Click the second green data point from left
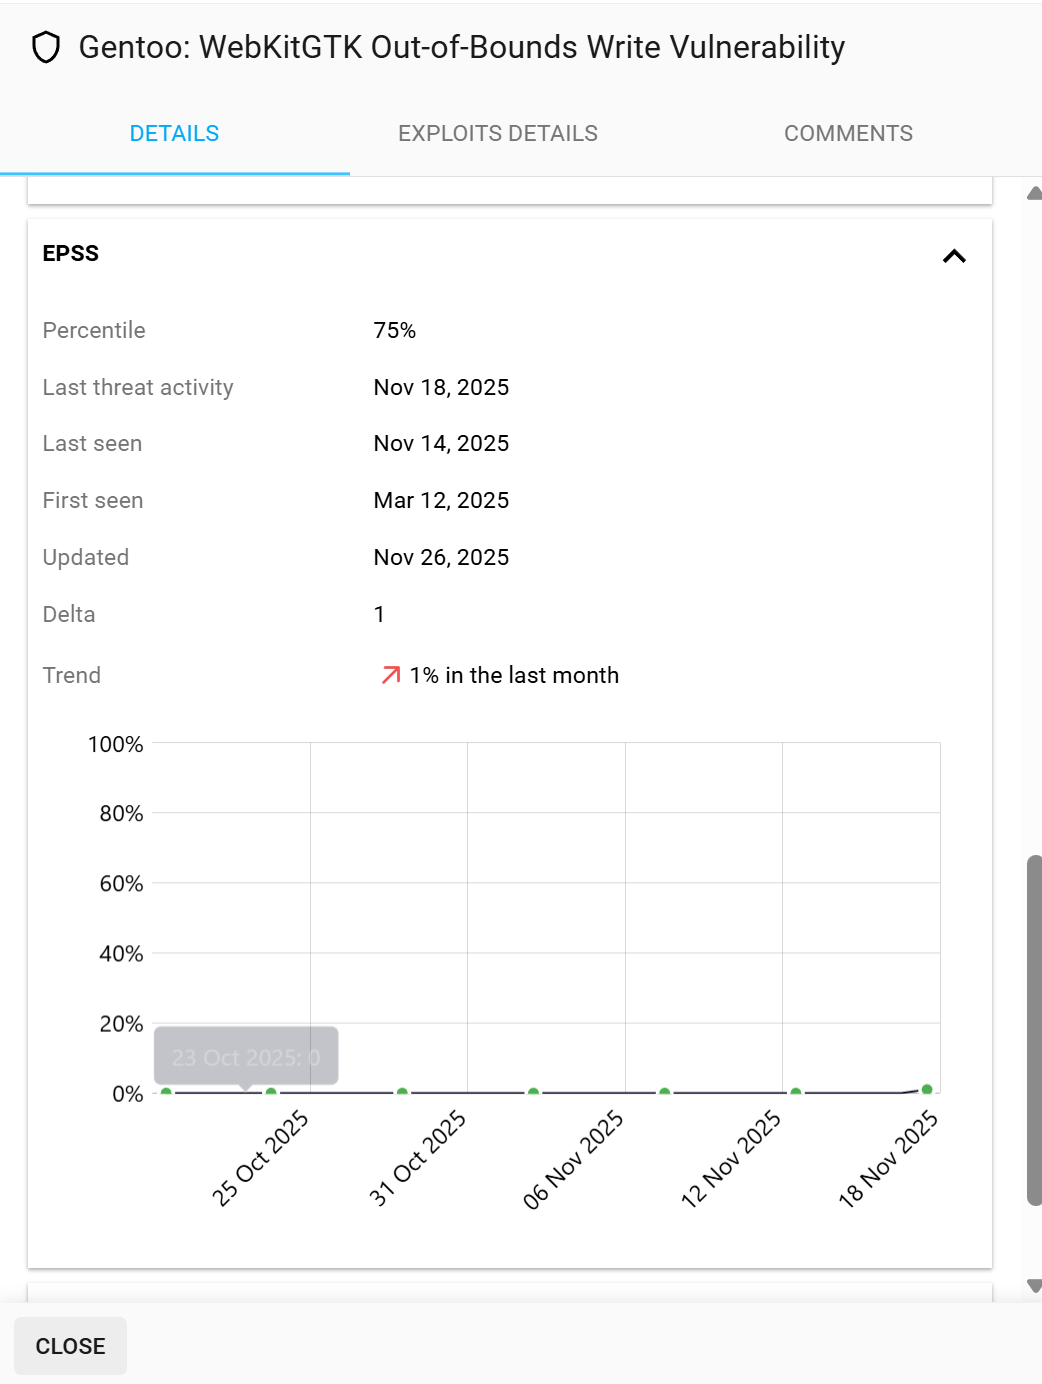 pos(271,1092)
